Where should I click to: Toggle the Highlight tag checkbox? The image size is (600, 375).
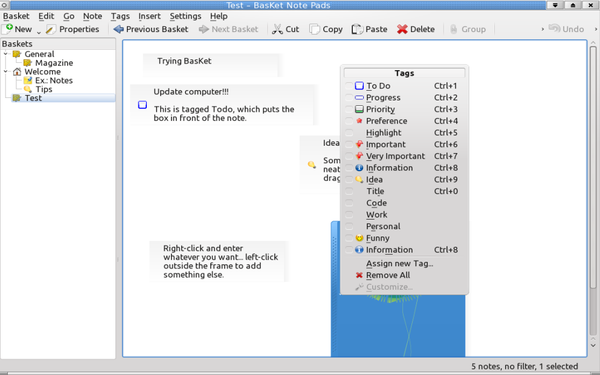pyautogui.click(x=349, y=133)
